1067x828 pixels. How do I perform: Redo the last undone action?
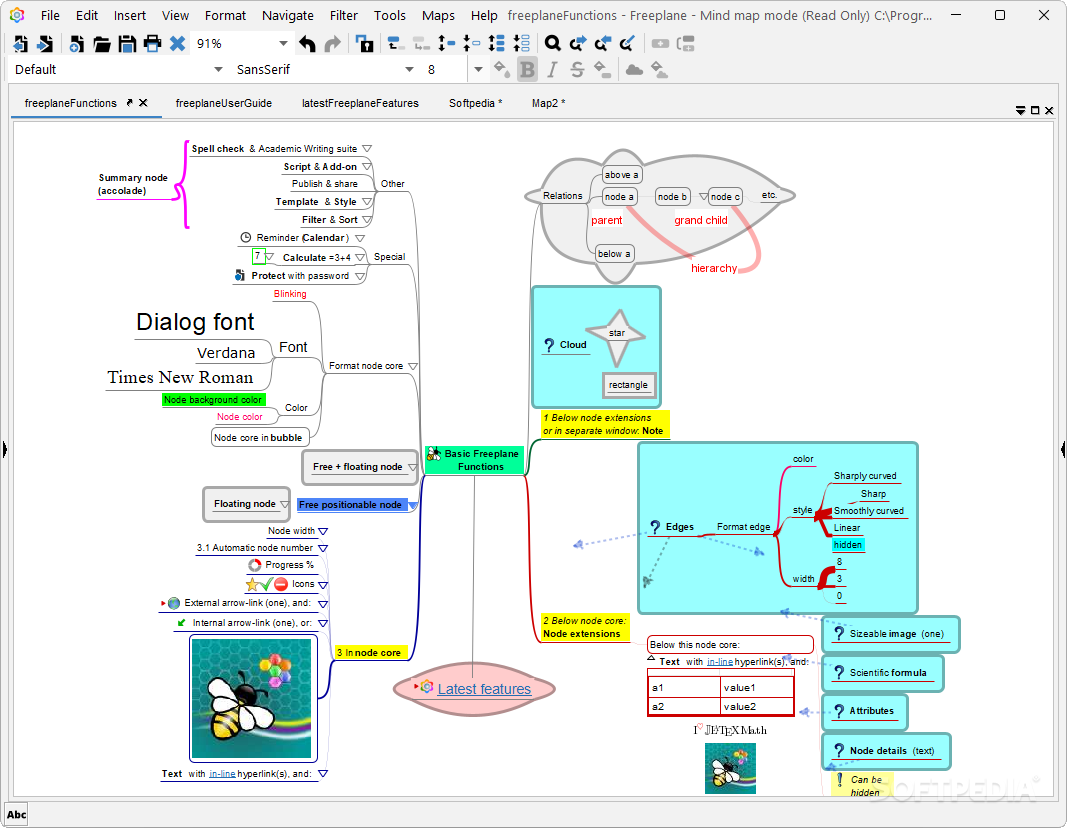333,44
